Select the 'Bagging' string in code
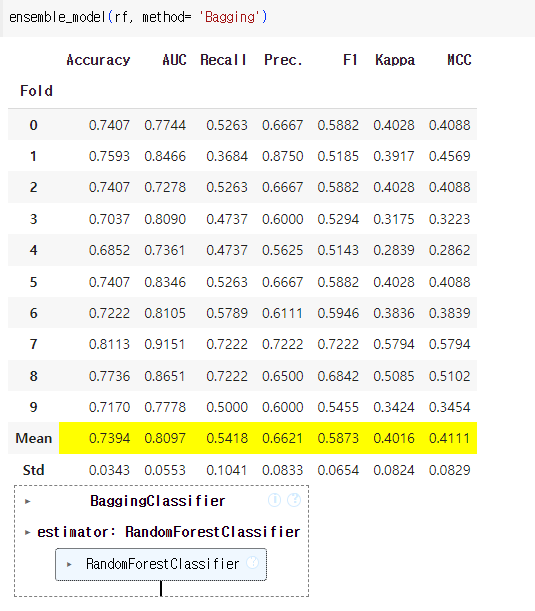The width and height of the screenshot is (535, 611). 228,17
